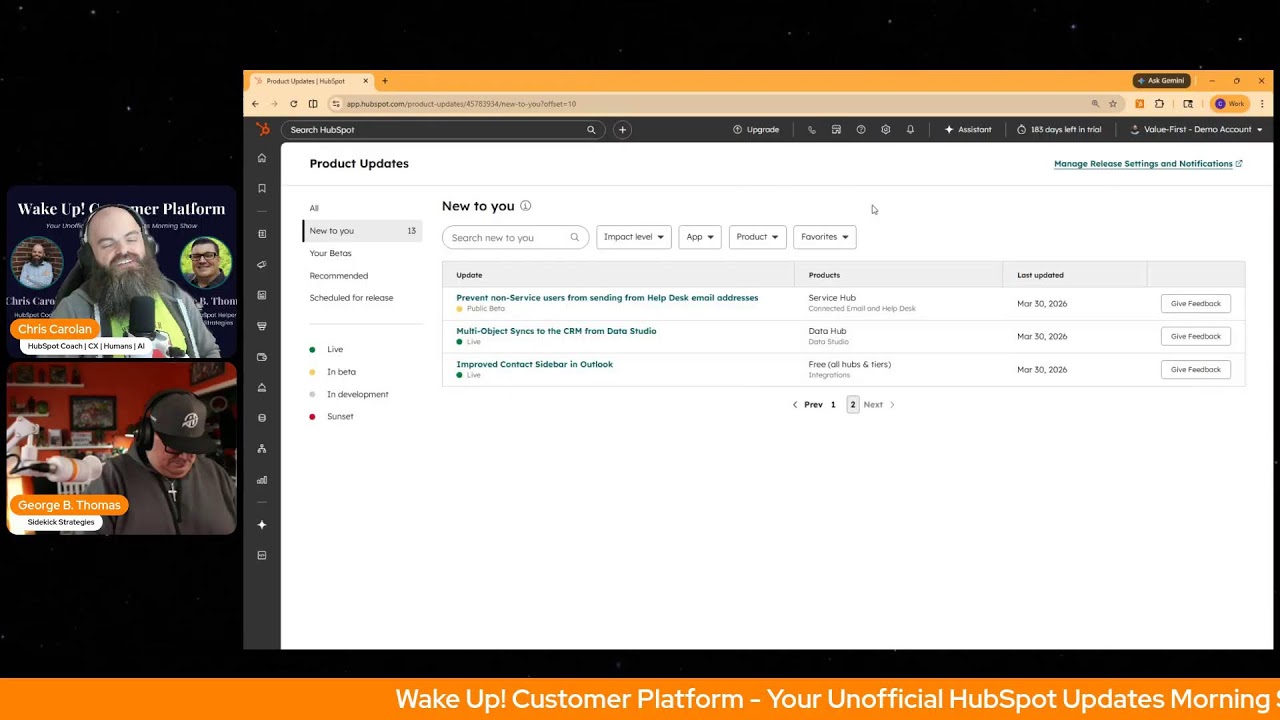Open Chrome three-dot menu
Viewport: 1280px width, 720px height.
pyautogui.click(x=1262, y=104)
